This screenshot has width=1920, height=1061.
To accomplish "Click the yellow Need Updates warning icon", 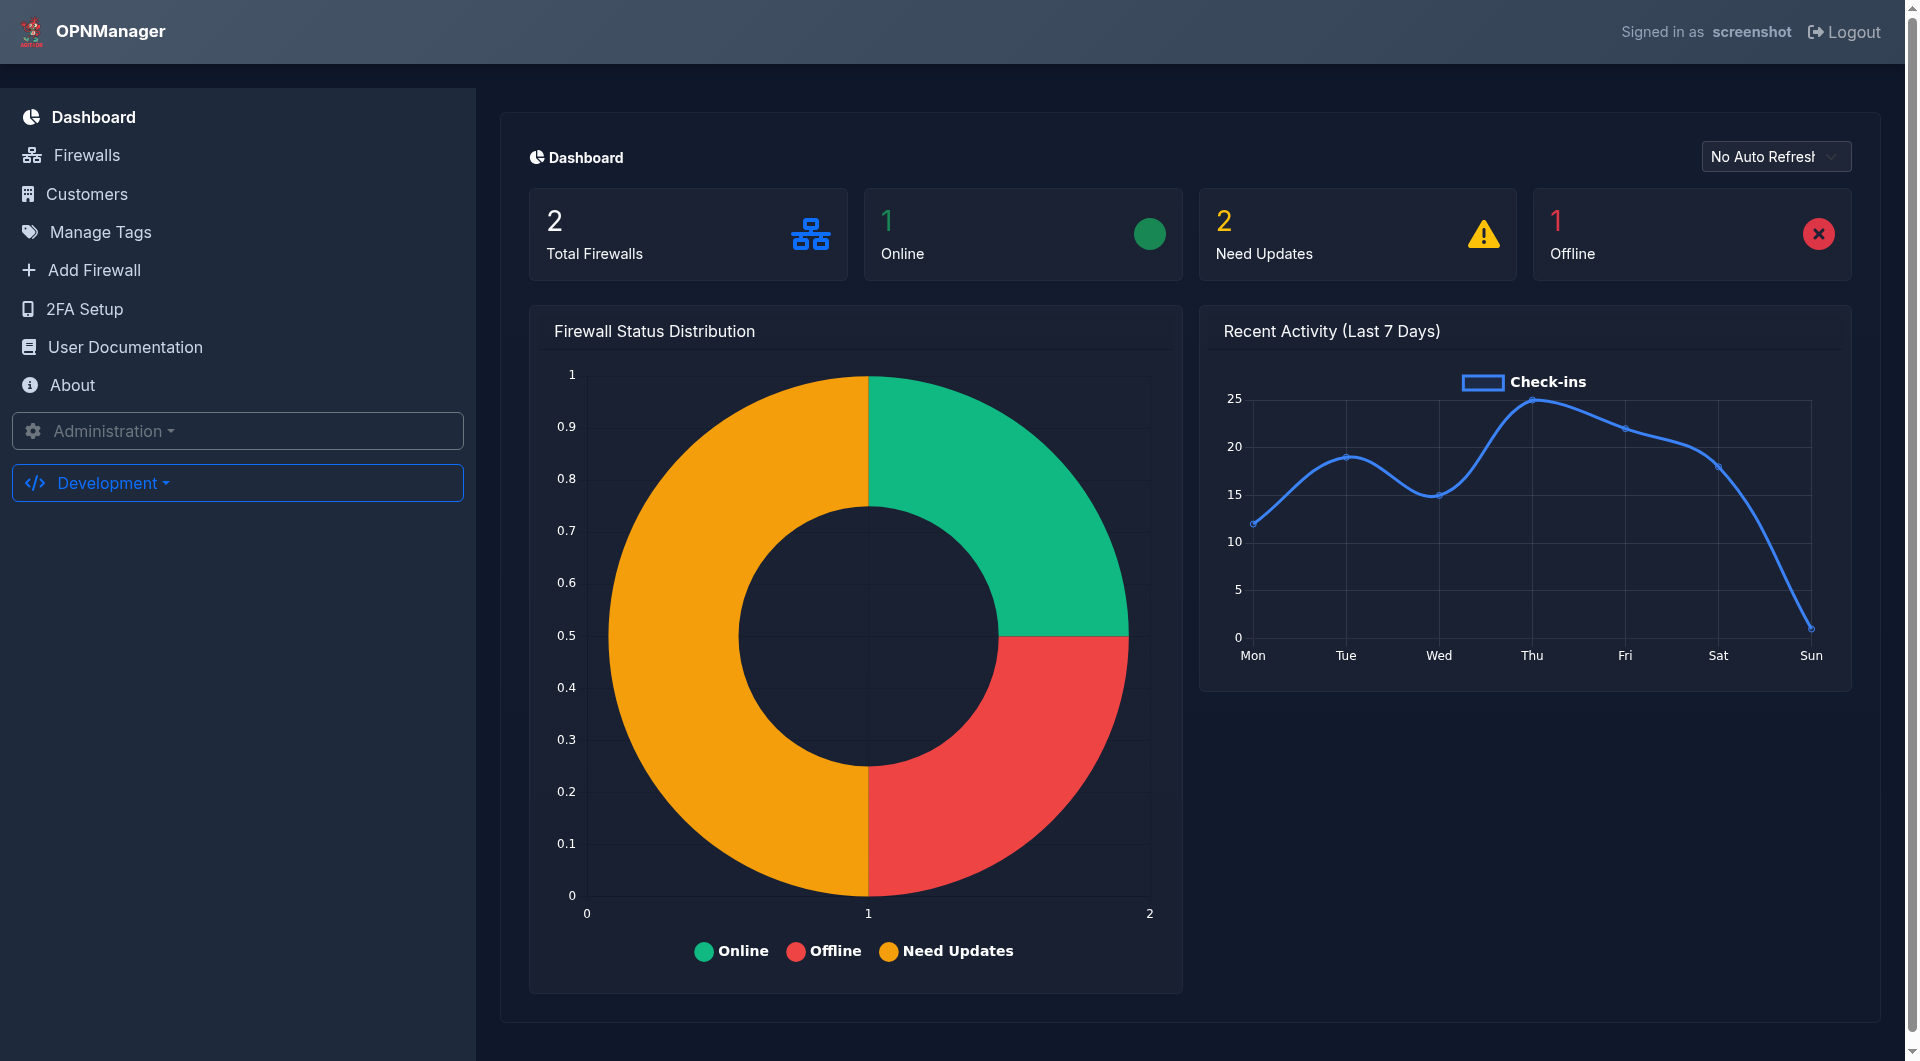I will (x=1483, y=234).
